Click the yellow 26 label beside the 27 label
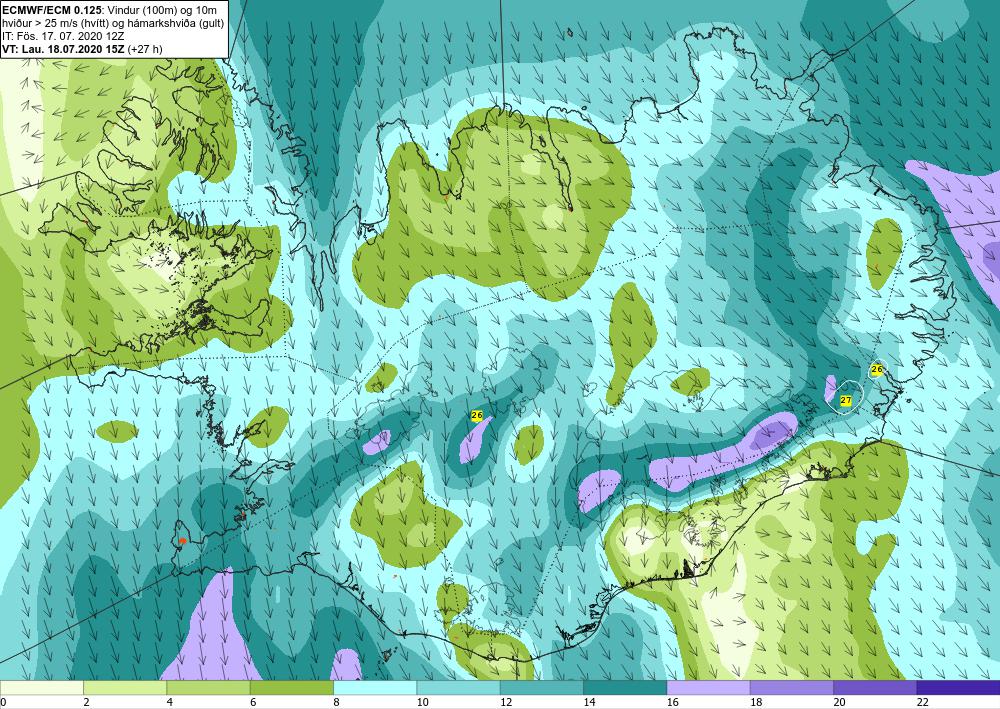1000x709 pixels. pos(877,369)
